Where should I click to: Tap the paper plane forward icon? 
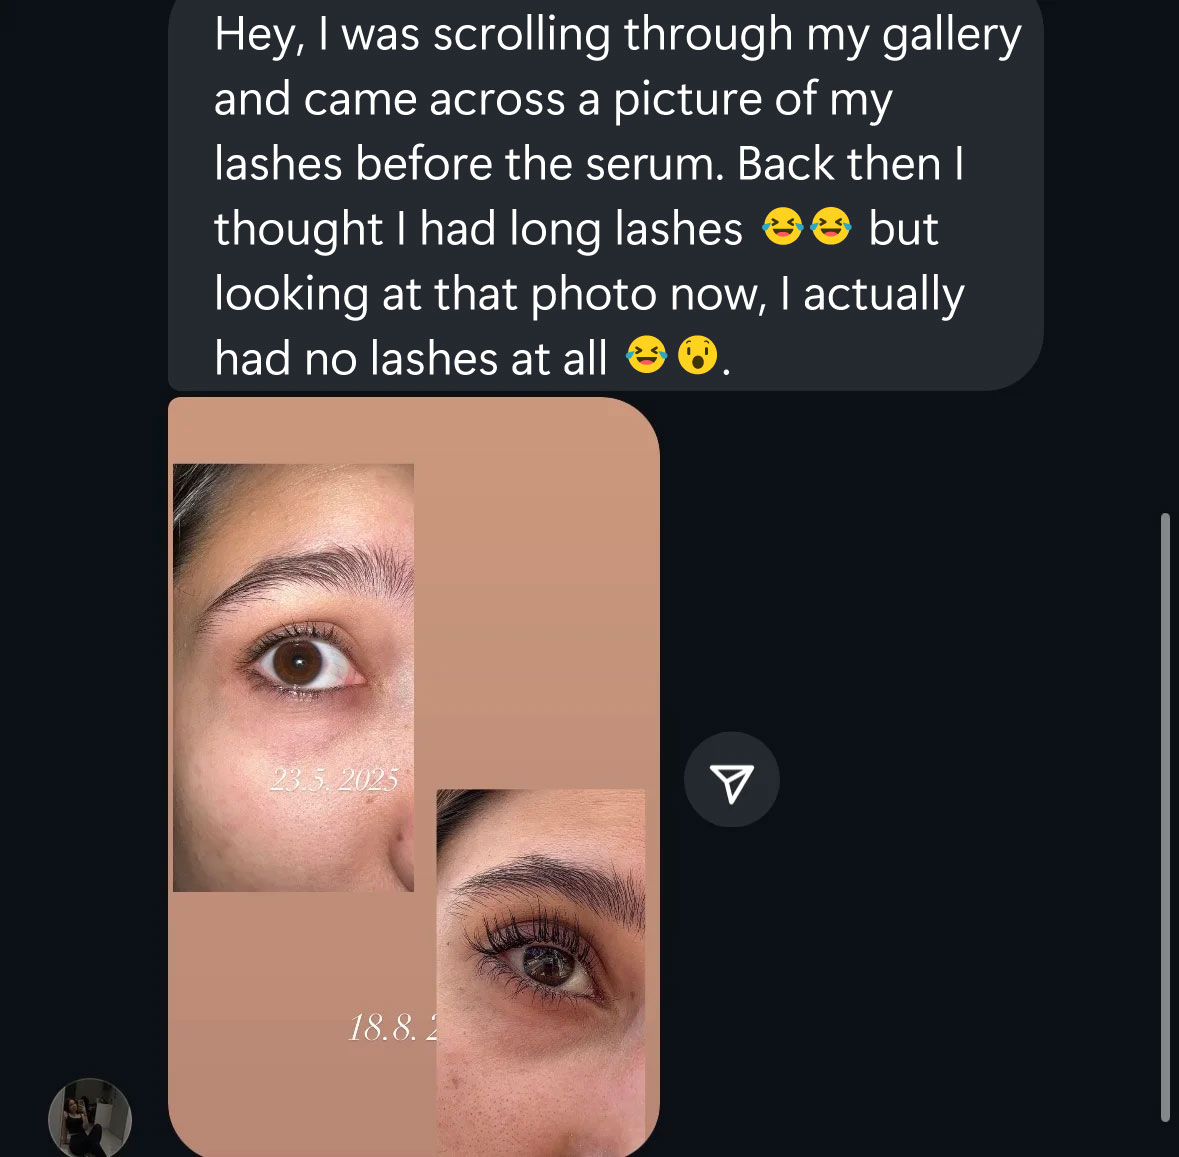click(731, 780)
